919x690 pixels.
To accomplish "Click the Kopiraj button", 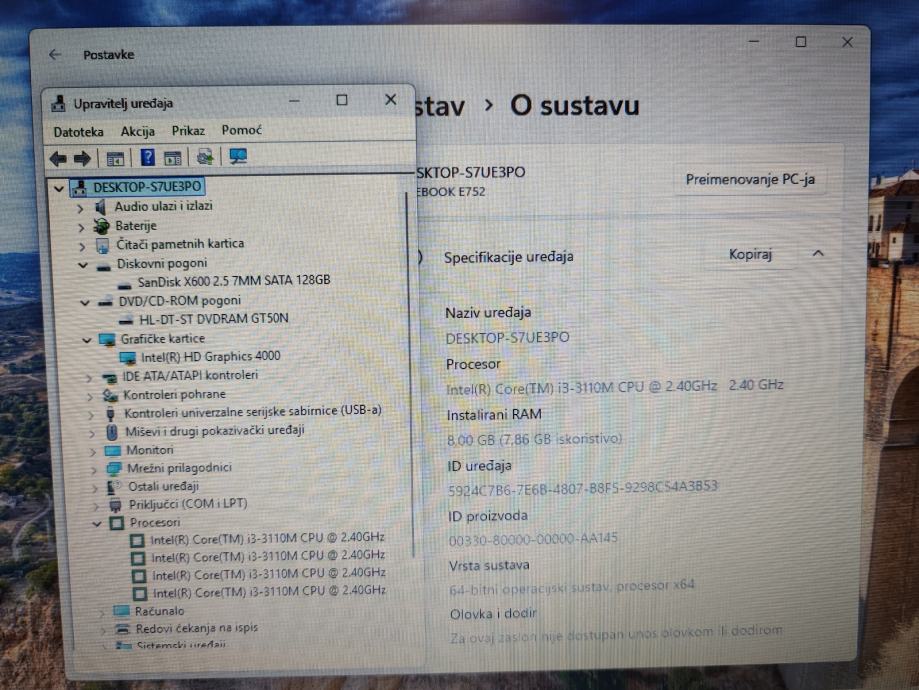I will [750, 254].
